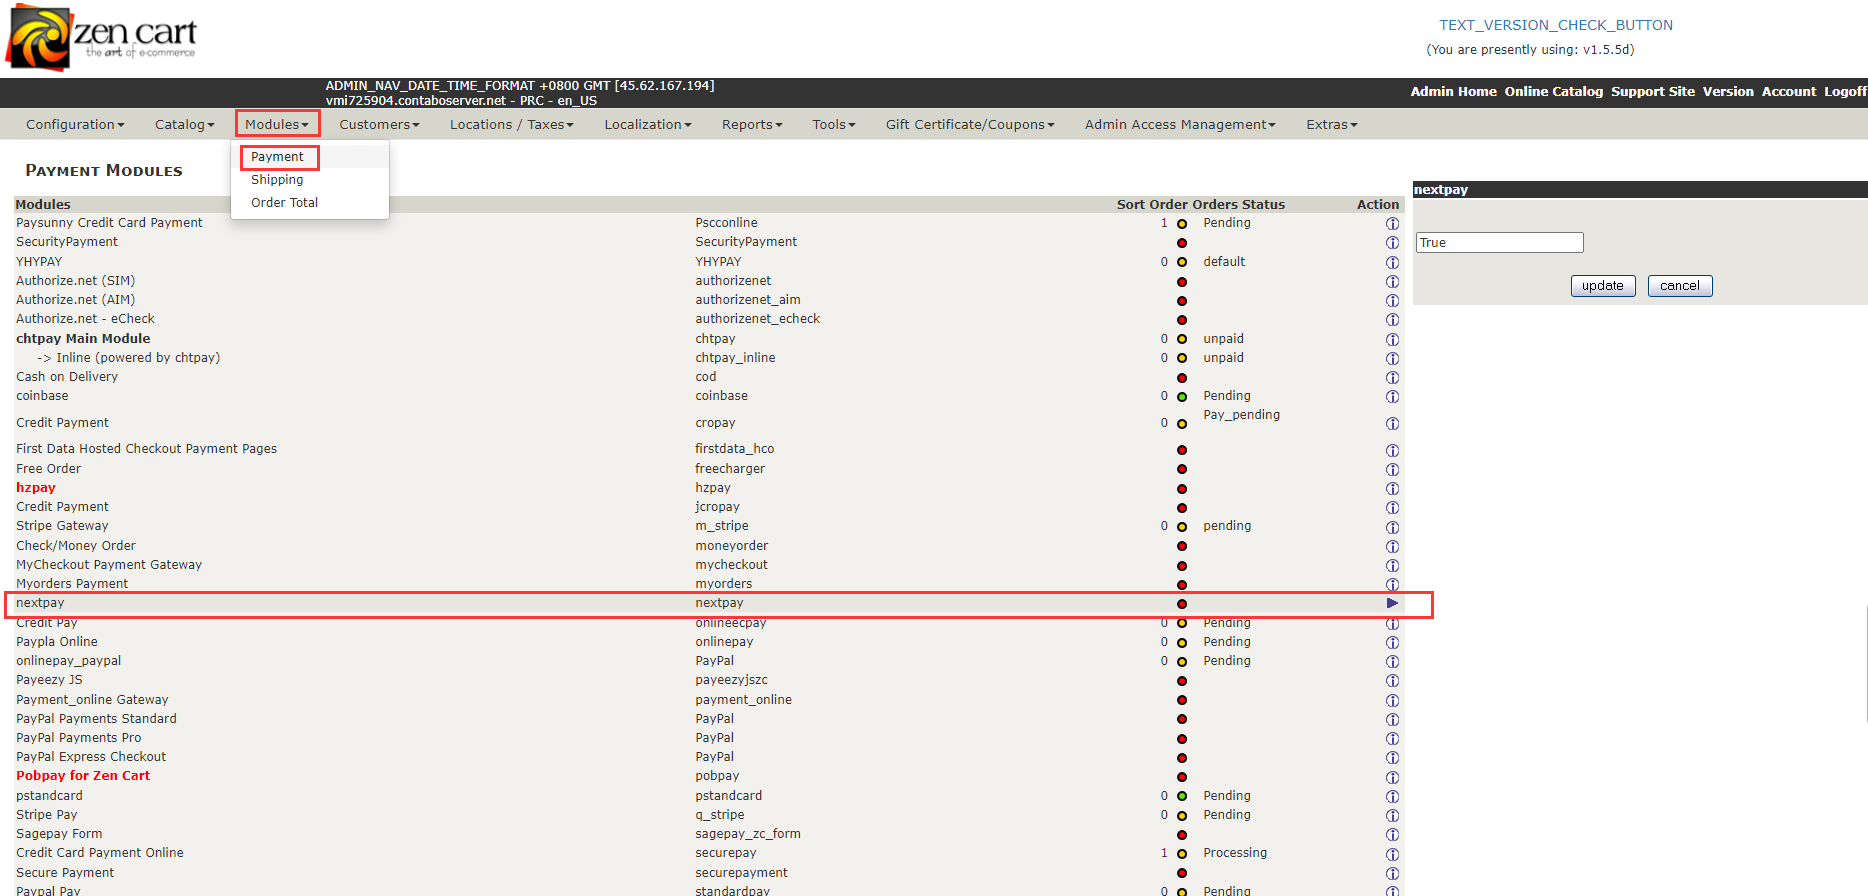Screen dimensions: 1868x896
Task: Select the hzpay module name
Action: click(36, 488)
